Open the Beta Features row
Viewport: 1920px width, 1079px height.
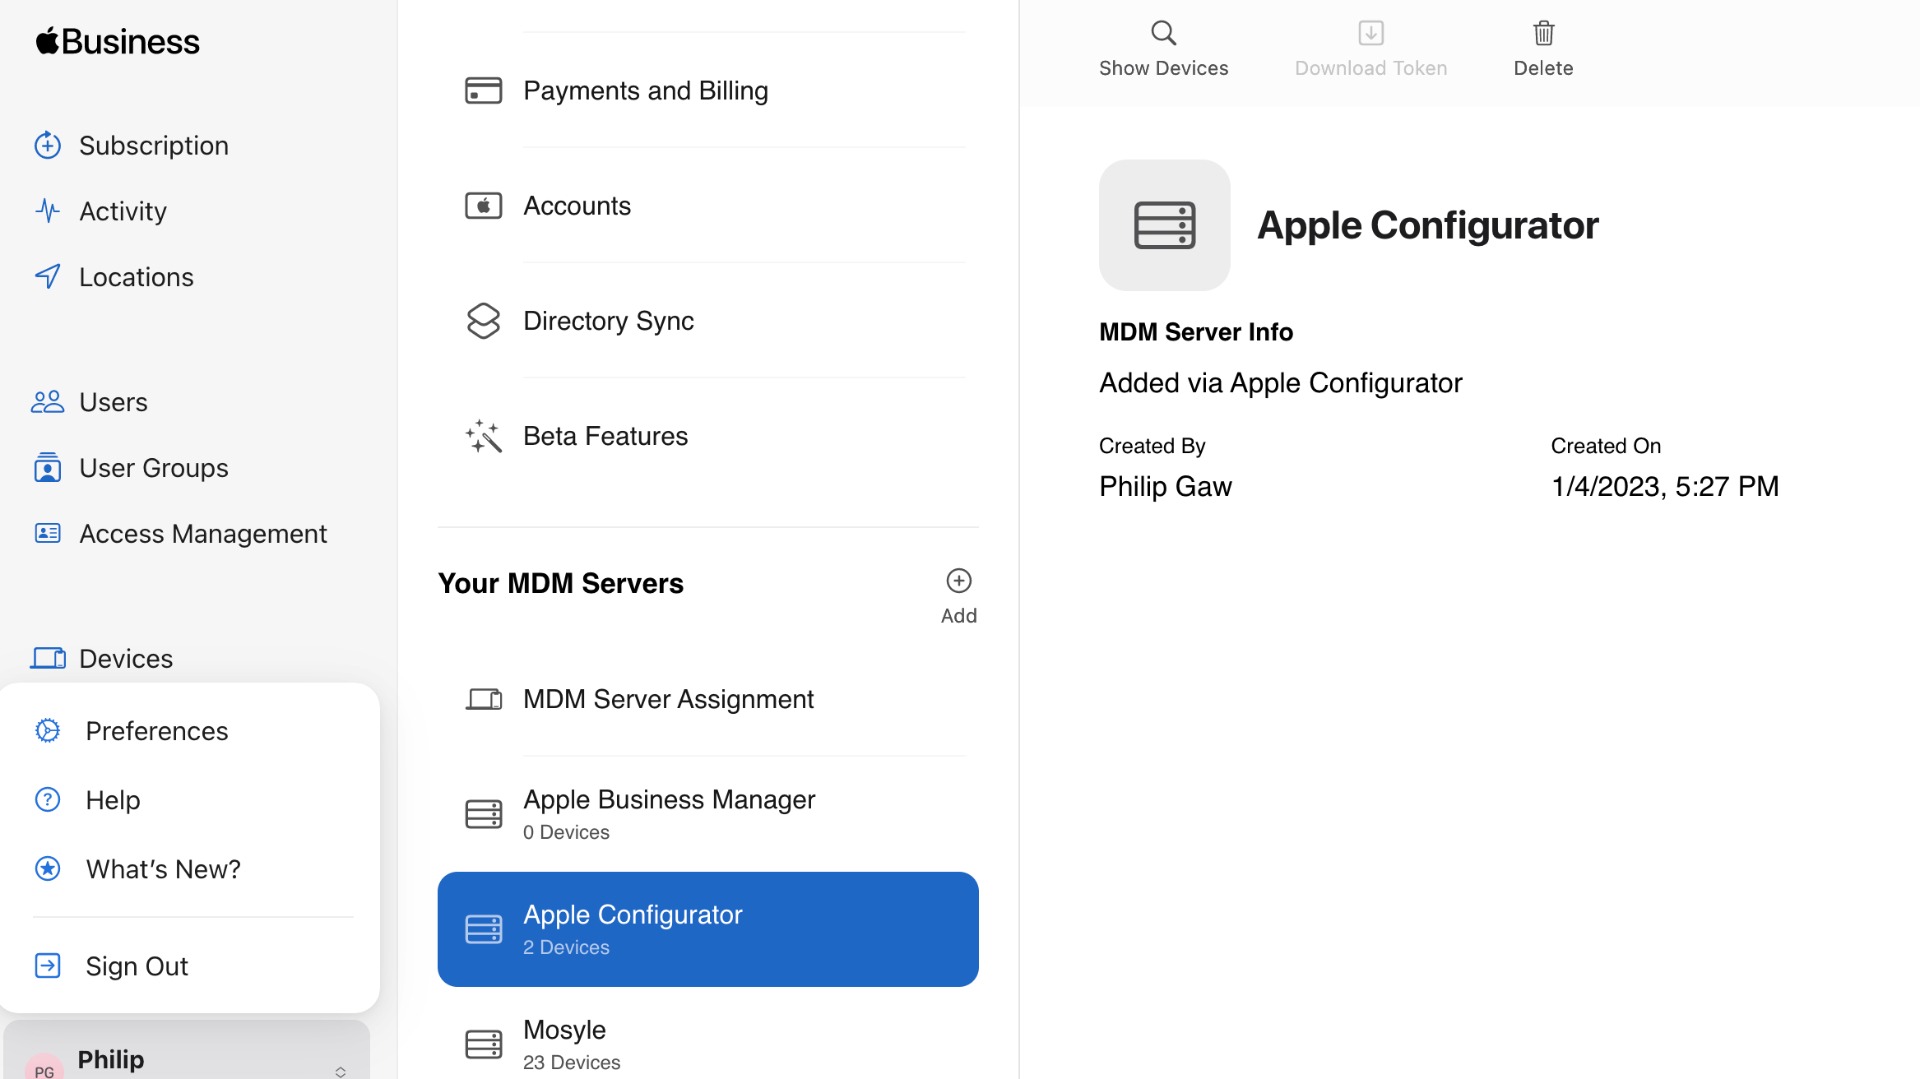708,436
